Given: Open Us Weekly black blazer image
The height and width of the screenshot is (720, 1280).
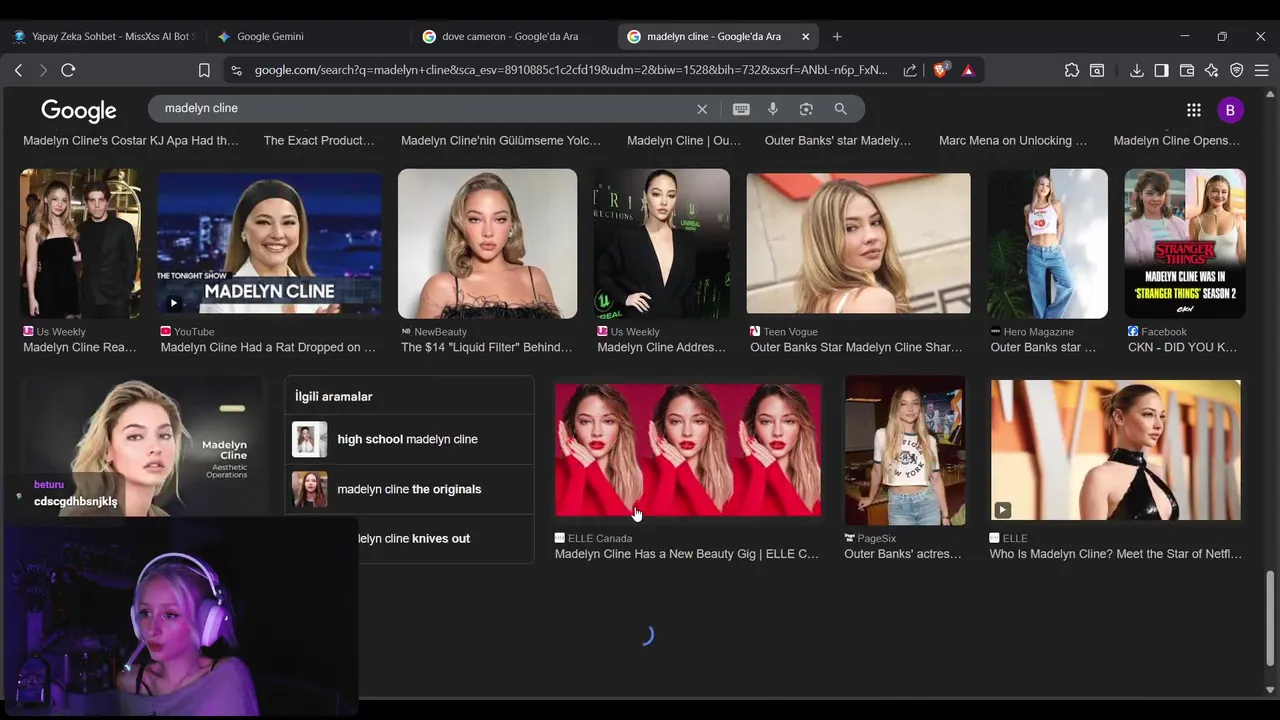Looking at the screenshot, I should tap(662, 244).
